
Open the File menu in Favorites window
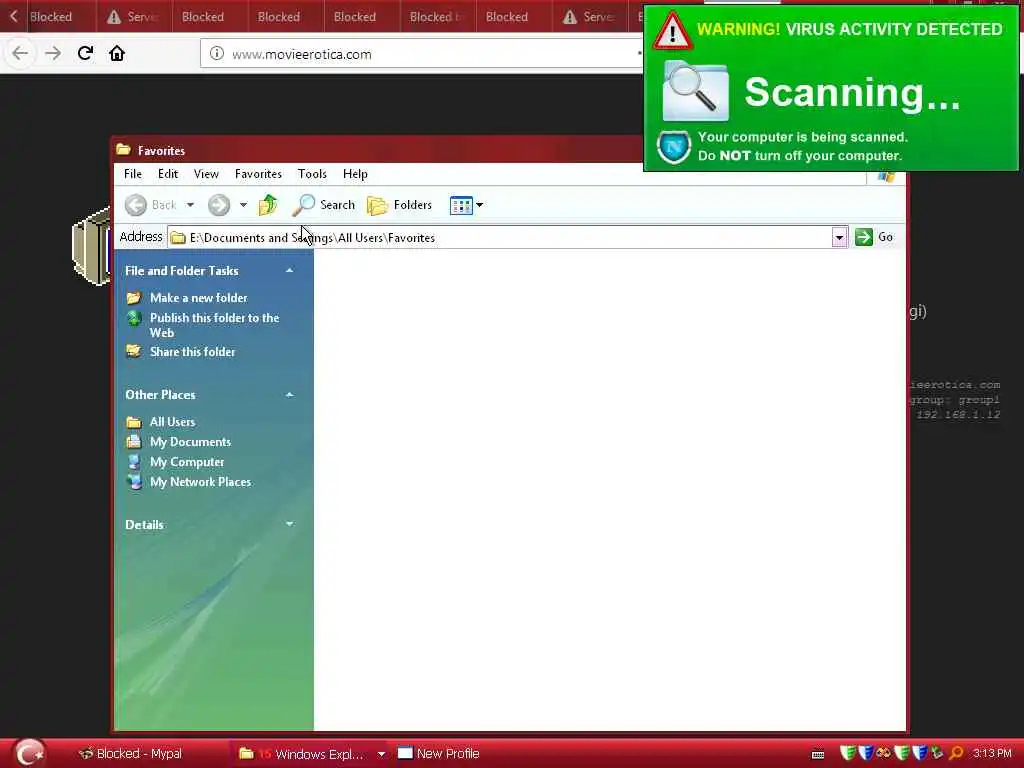[133, 174]
